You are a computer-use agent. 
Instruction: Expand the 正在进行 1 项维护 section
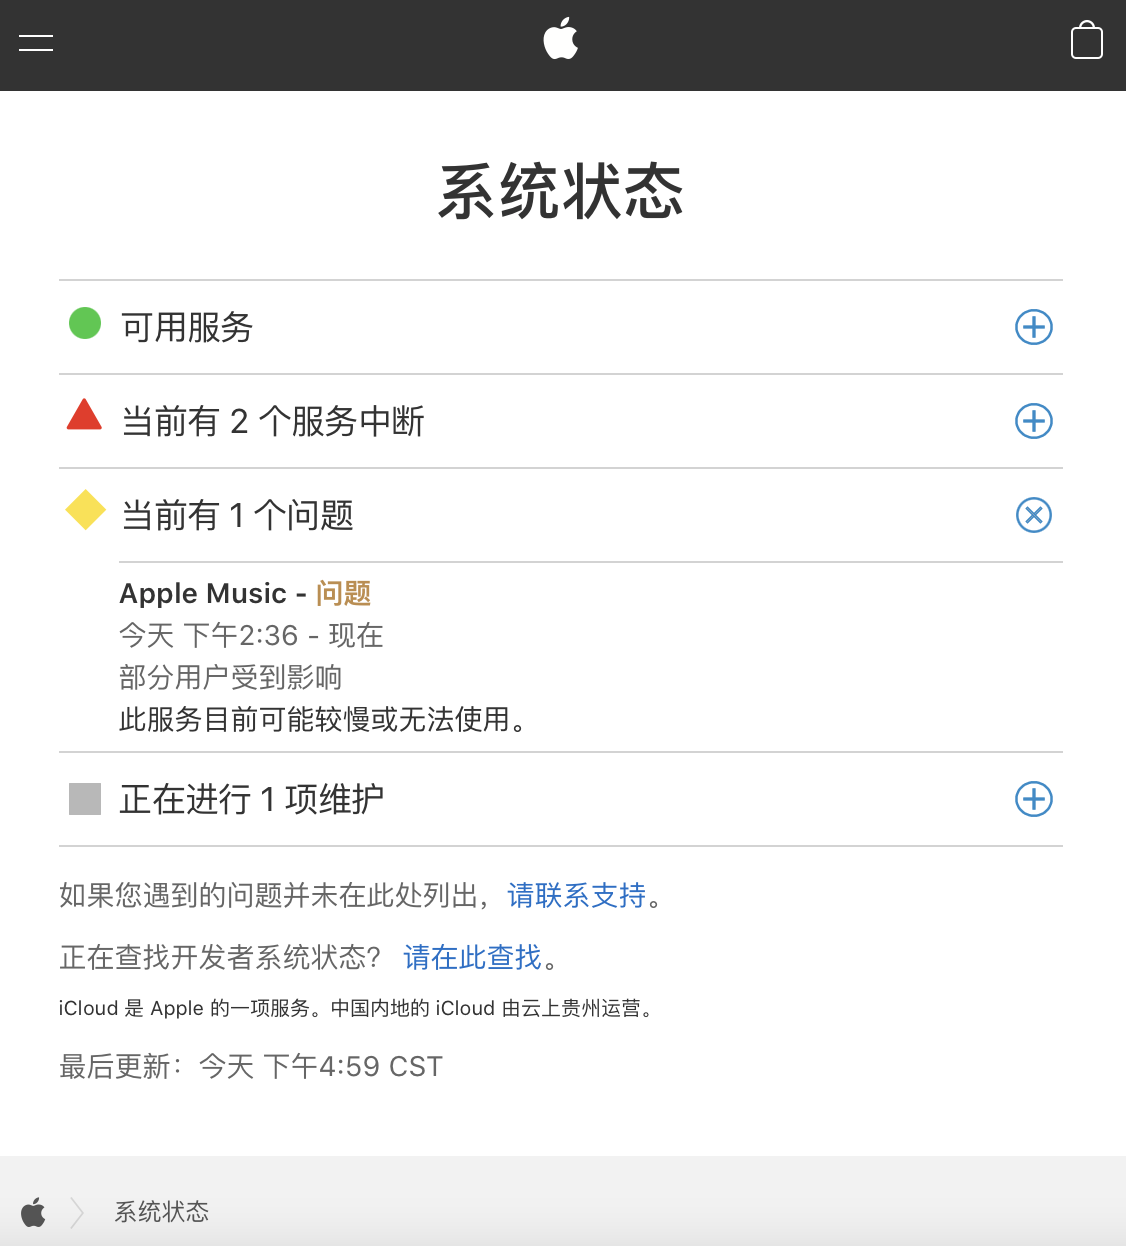tap(1034, 799)
